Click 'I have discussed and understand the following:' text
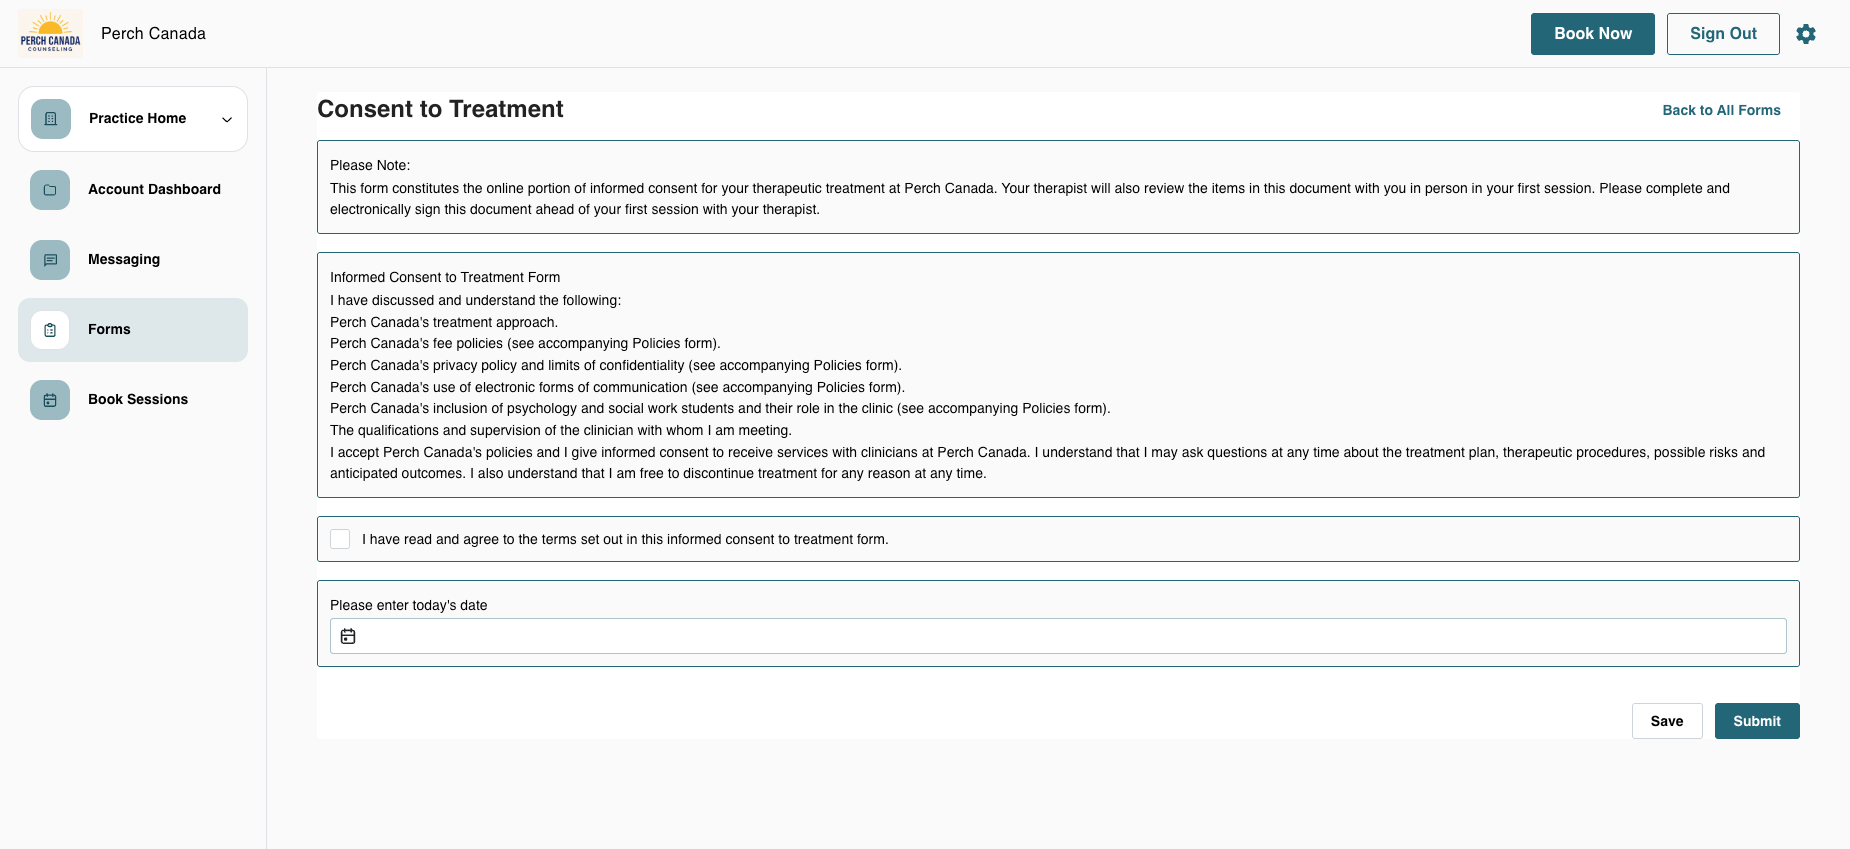 coord(476,301)
